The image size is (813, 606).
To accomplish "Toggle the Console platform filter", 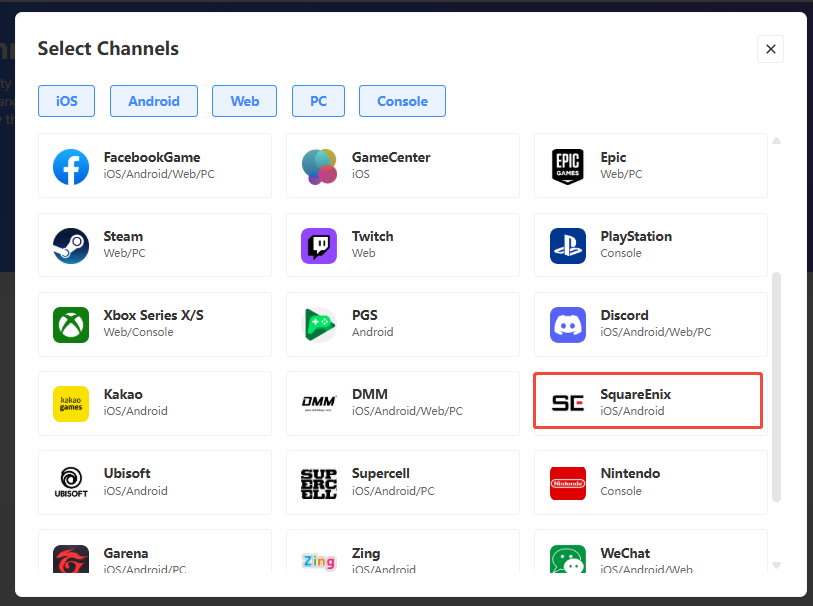I will [402, 101].
